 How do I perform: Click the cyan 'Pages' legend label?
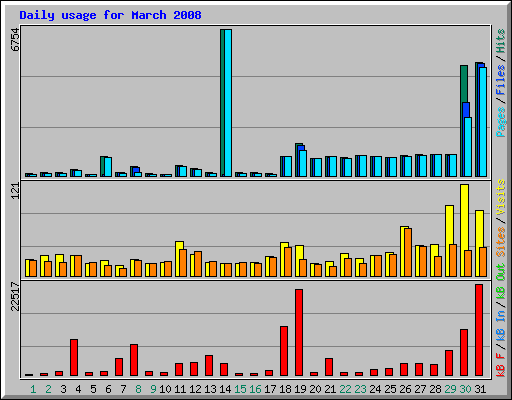[x=500, y=122]
